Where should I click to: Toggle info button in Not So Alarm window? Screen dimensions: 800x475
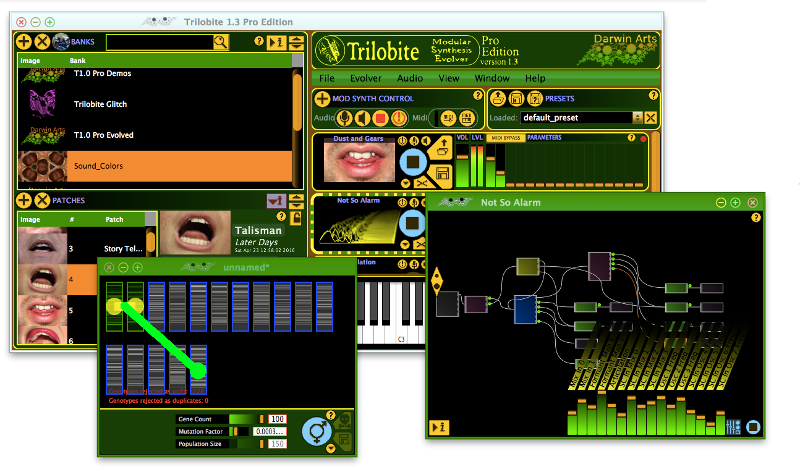pos(439,427)
